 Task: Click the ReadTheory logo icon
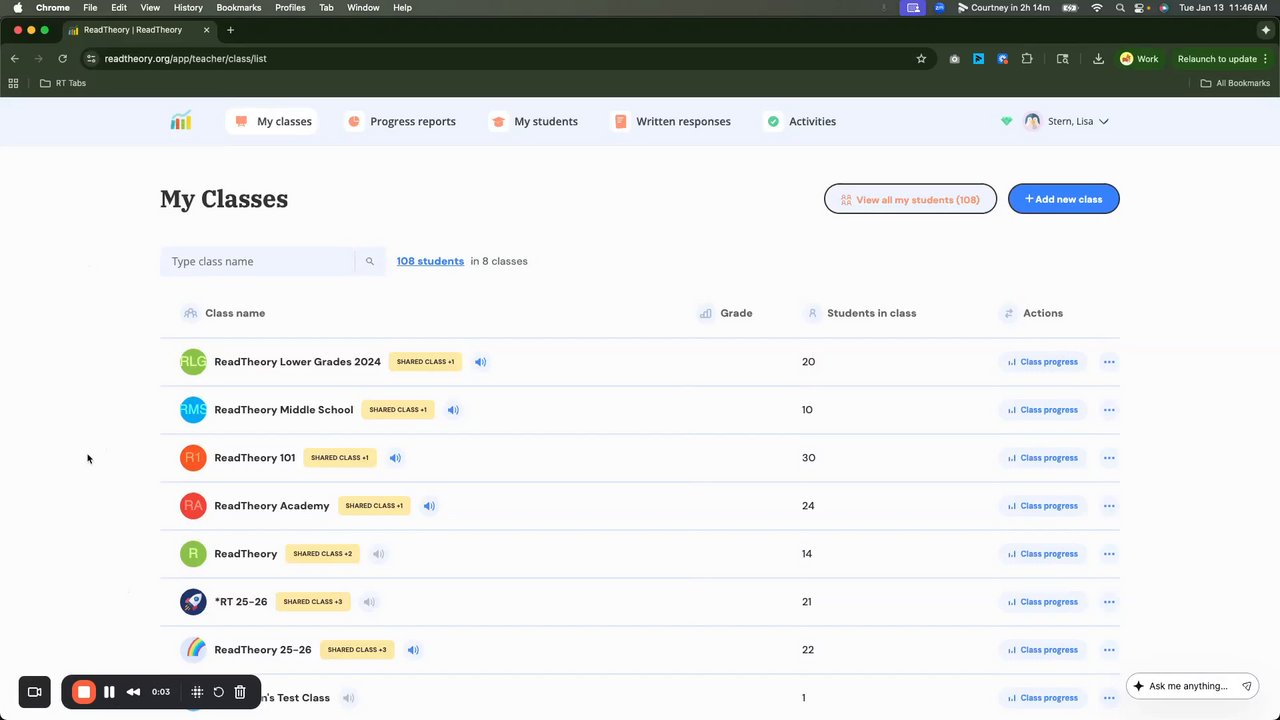pos(181,121)
